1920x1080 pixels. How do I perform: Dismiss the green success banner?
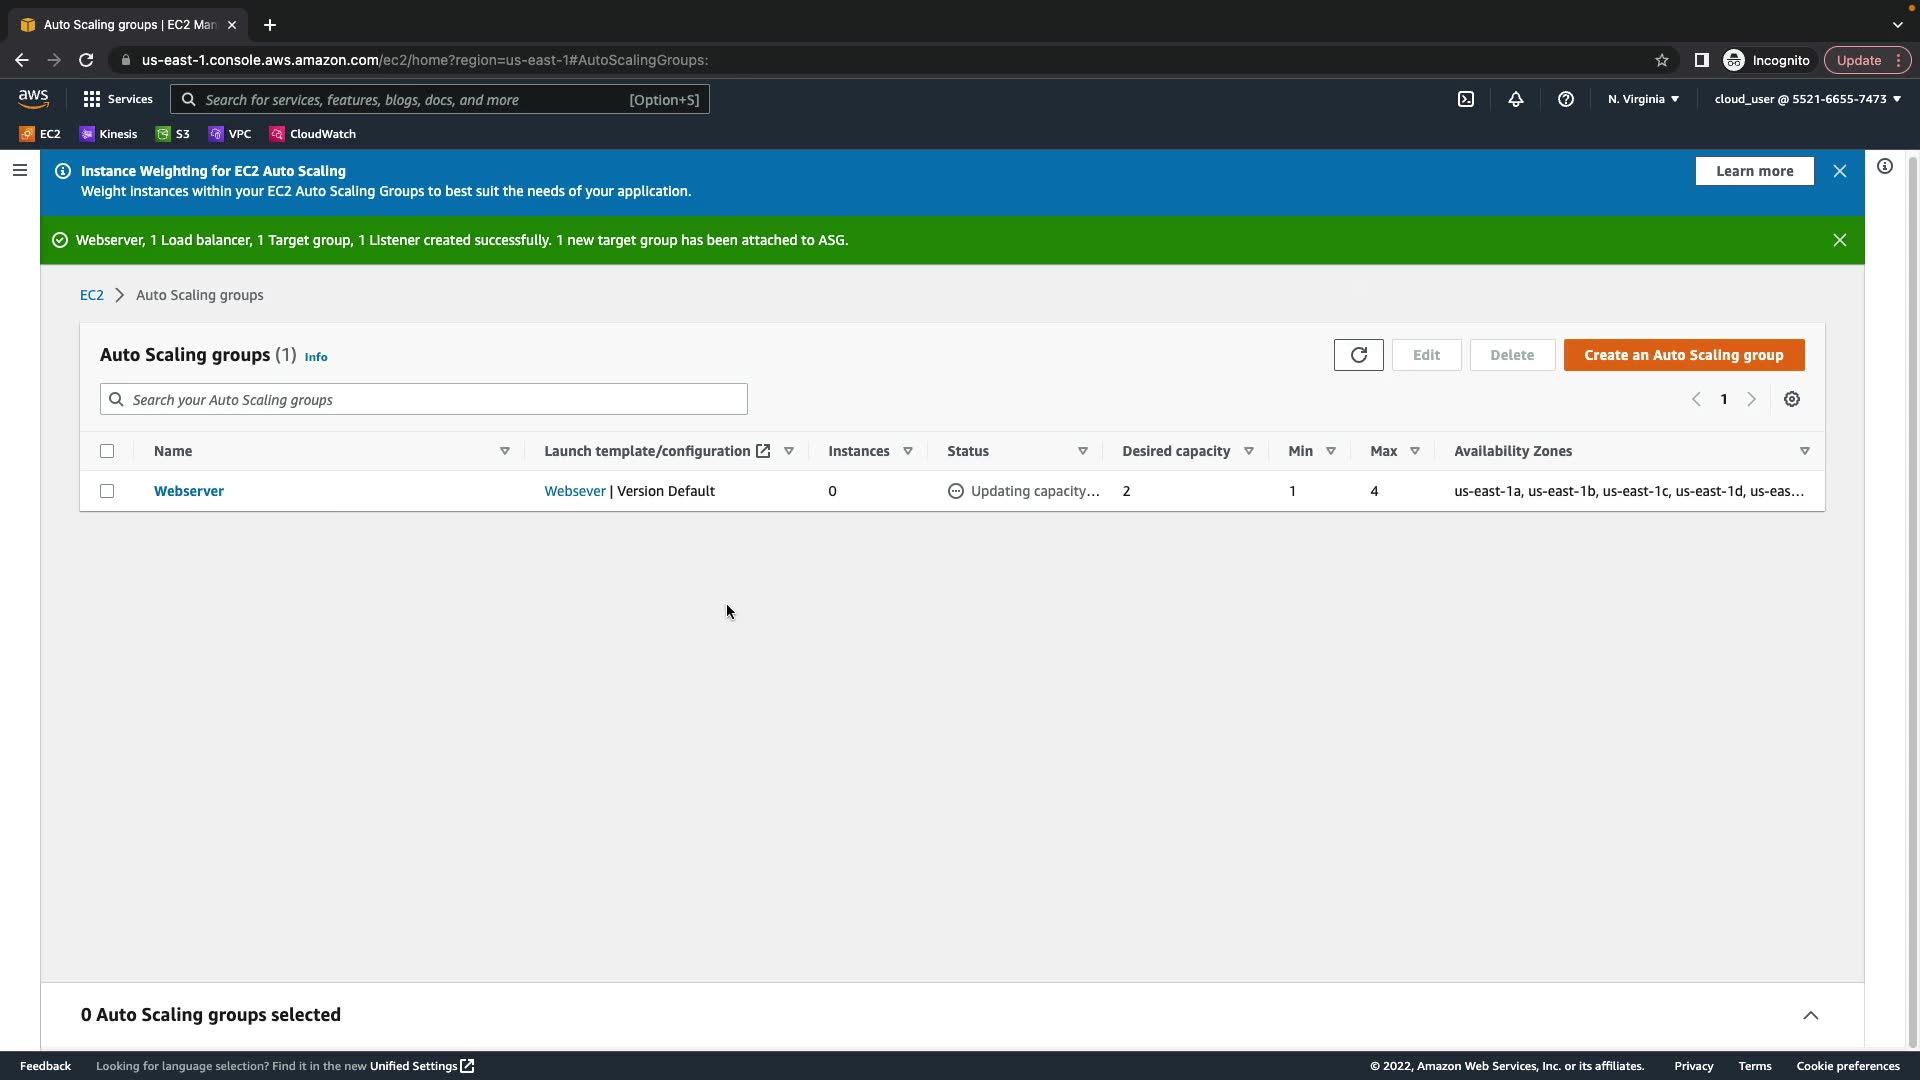tap(1839, 240)
